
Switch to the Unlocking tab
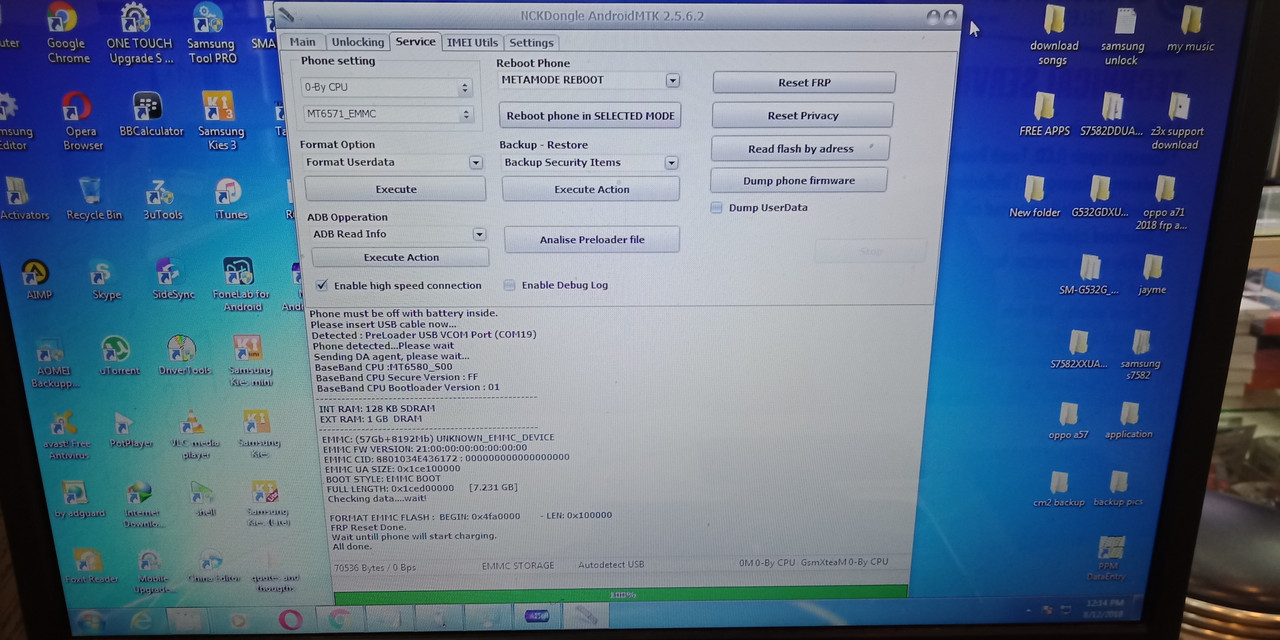(x=358, y=42)
